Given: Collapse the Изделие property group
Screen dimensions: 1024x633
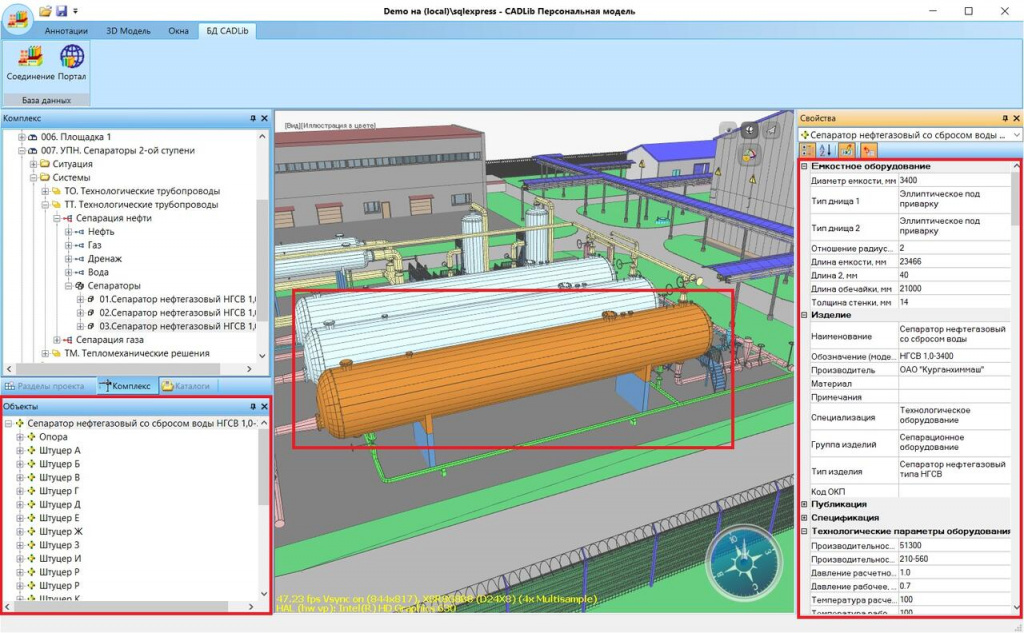Looking at the screenshot, I should click(805, 315).
